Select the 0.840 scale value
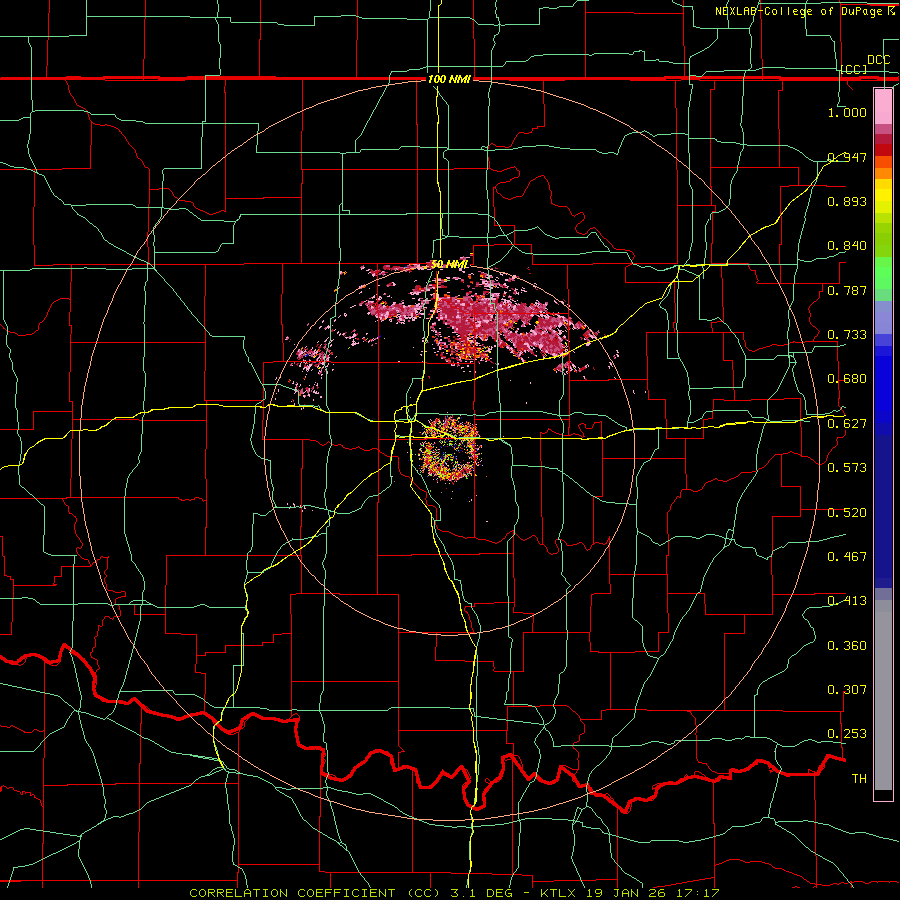900x900 pixels. [x=847, y=246]
